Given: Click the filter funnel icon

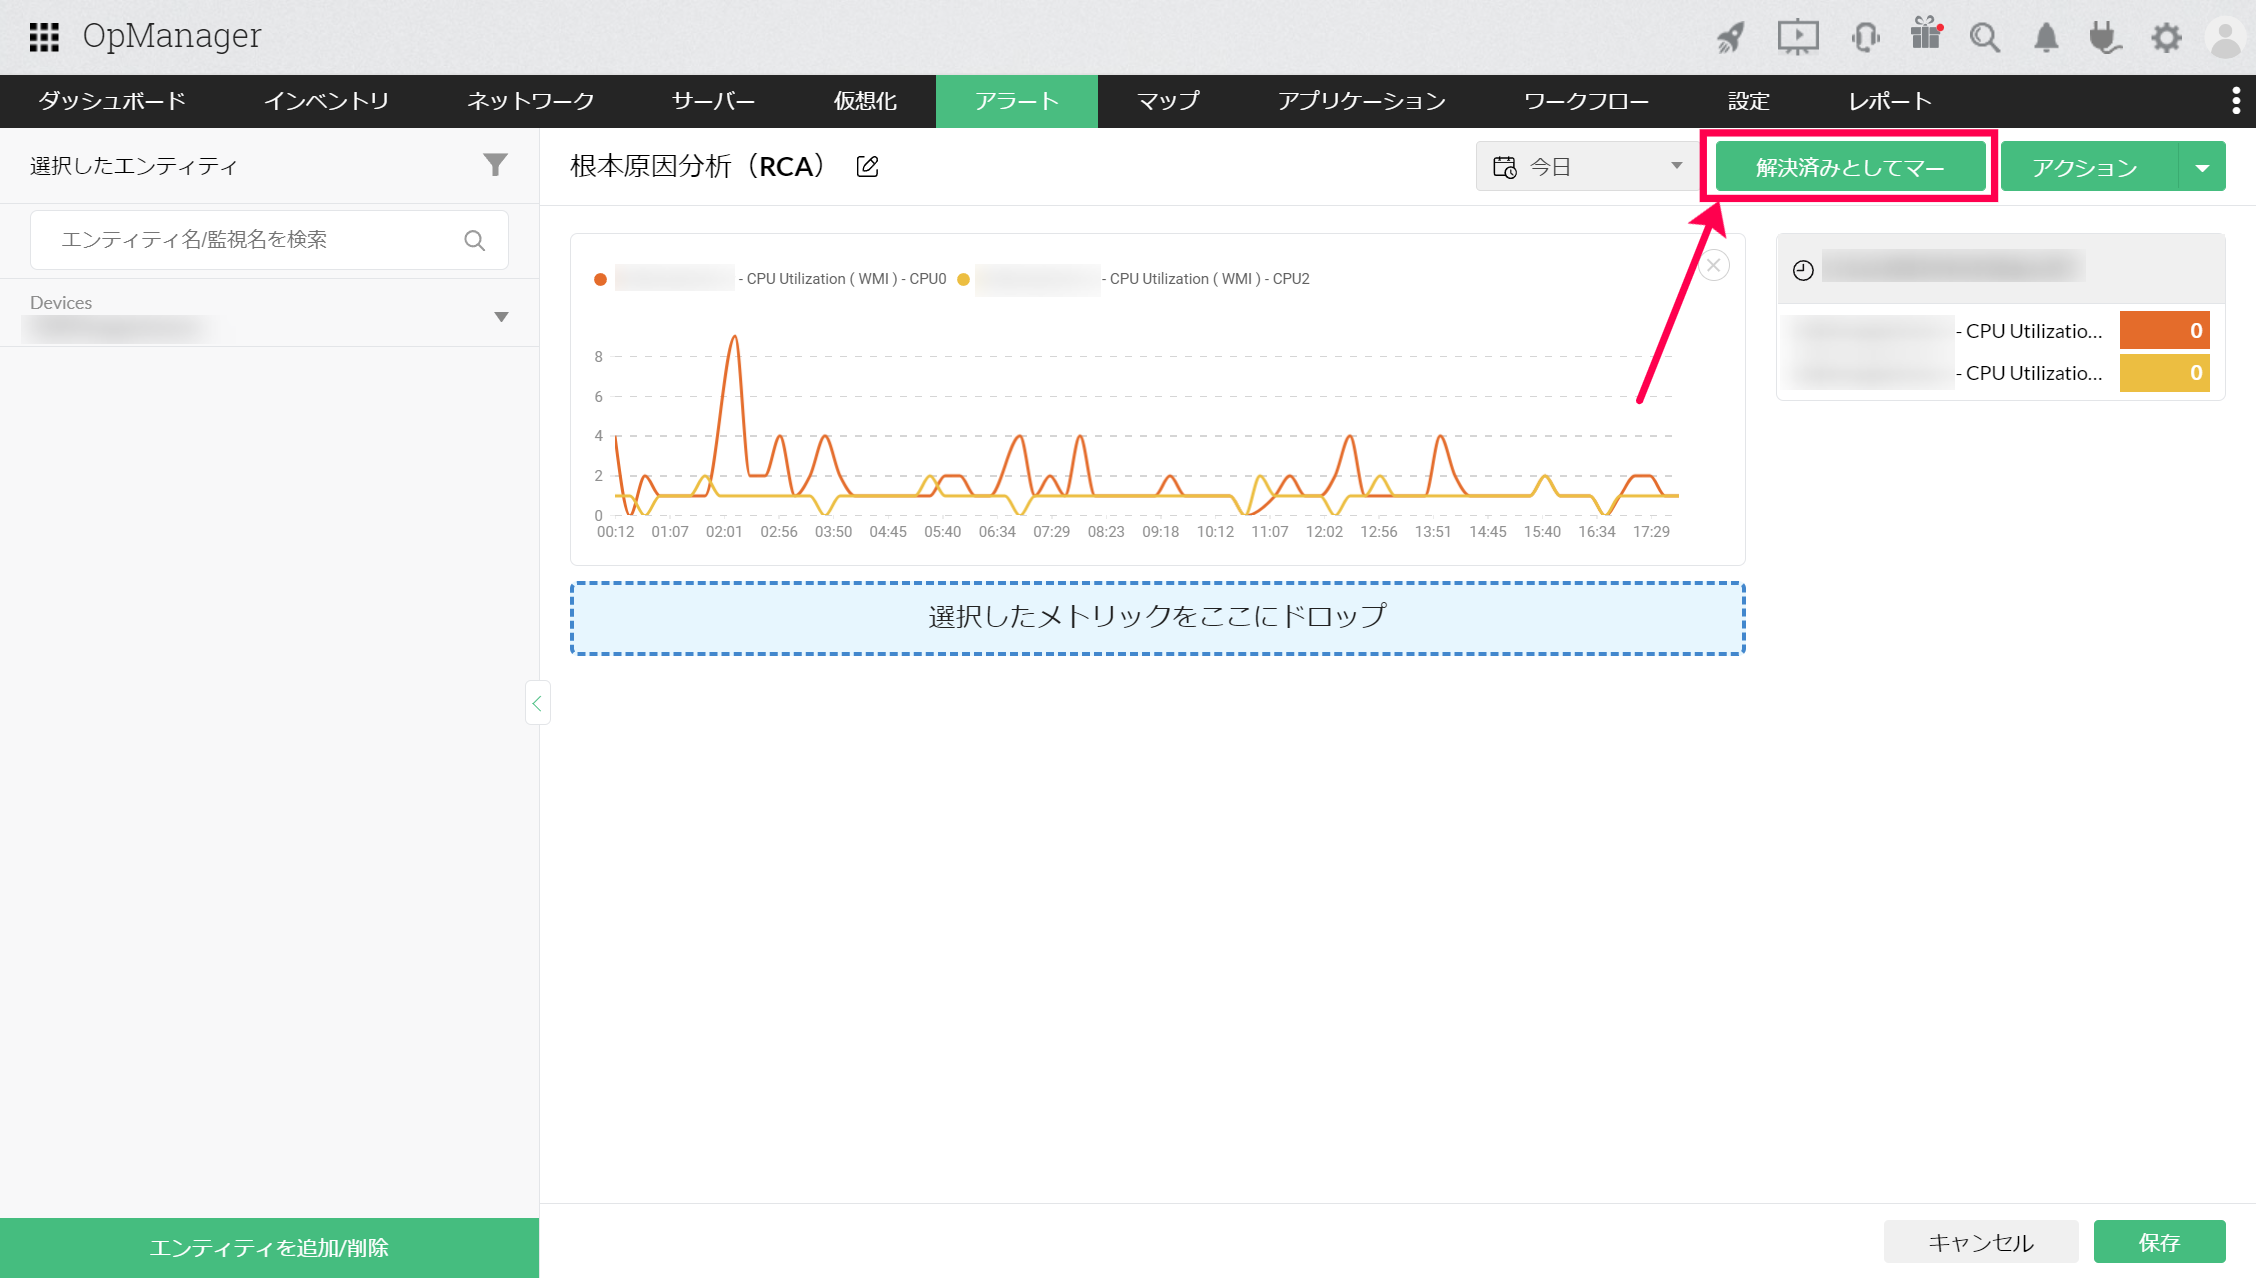Looking at the screenshot, I should [x=495, y=165].
